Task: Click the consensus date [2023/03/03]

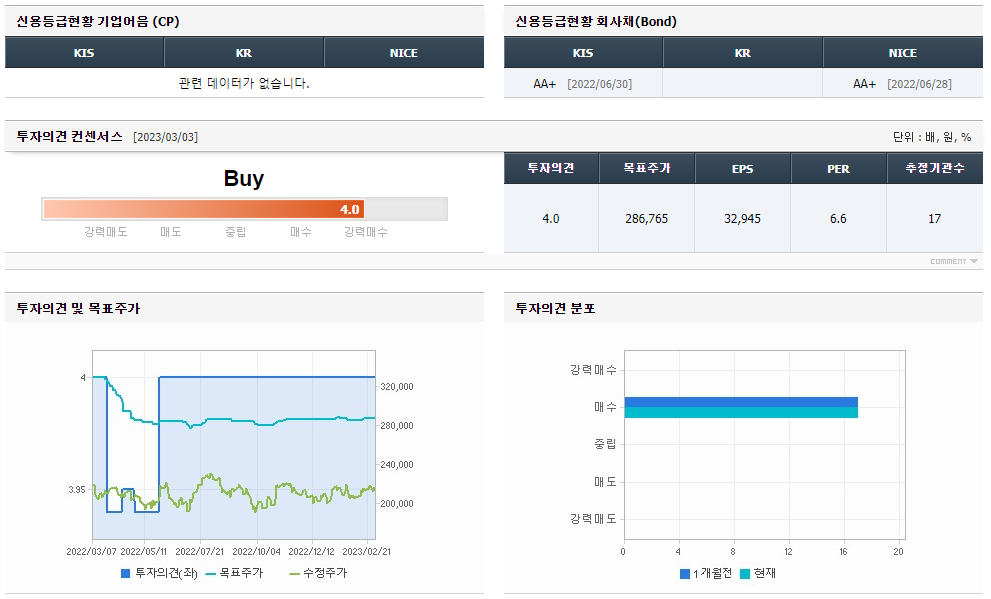Action: [x=166, y=137]
